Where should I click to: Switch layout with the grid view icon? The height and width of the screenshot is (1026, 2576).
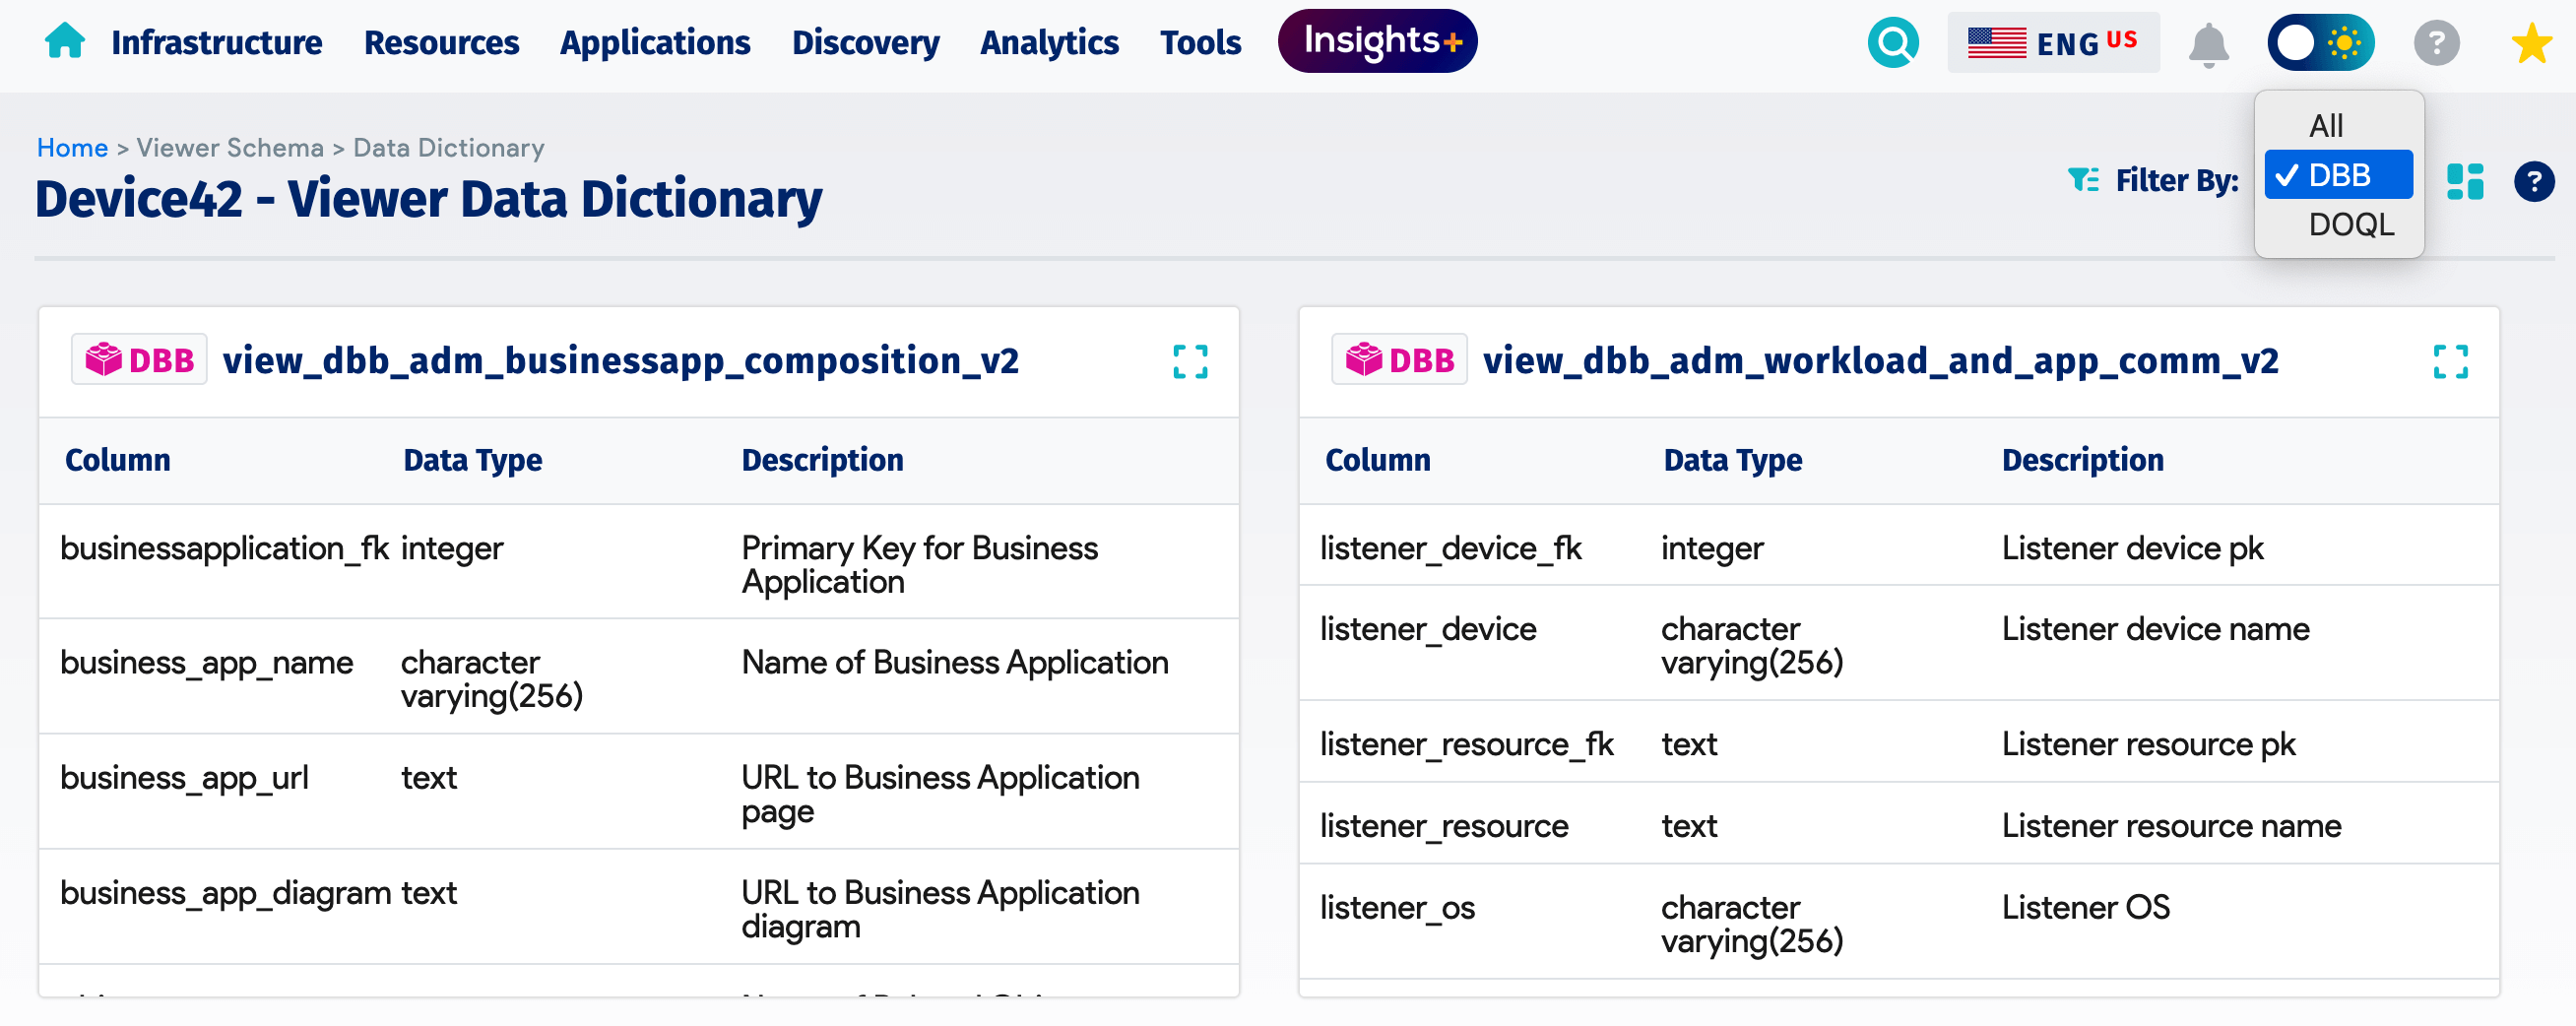(2464, 182)
